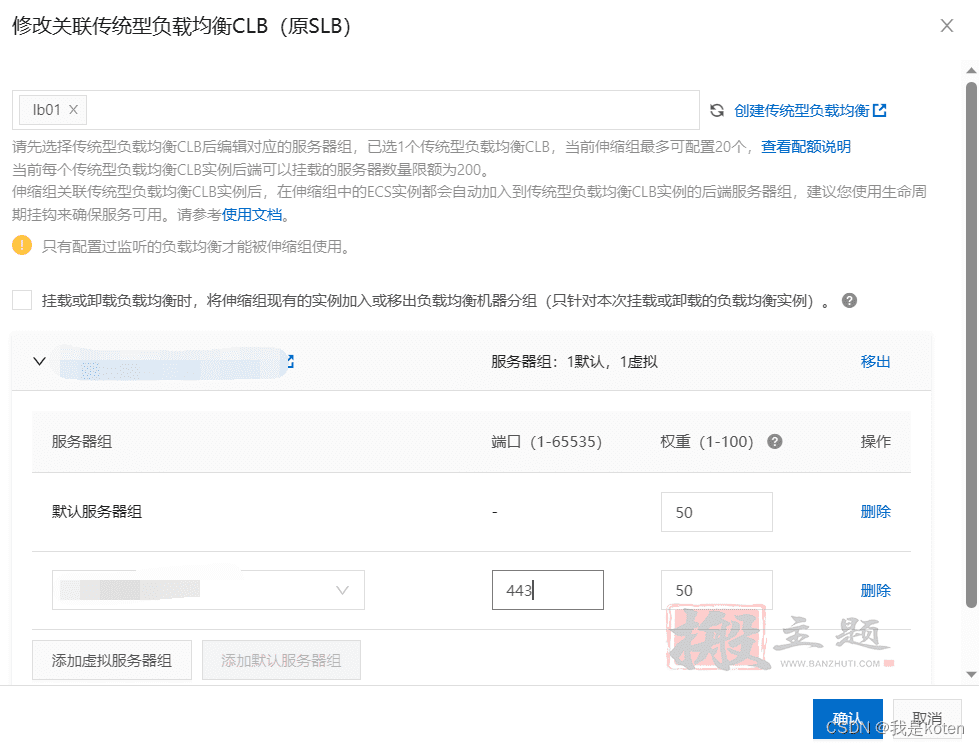Image resolution: width=979 pixels, height=746 pixels.
Task: Open the external link icon beside instance name
Action: (290, 361)
